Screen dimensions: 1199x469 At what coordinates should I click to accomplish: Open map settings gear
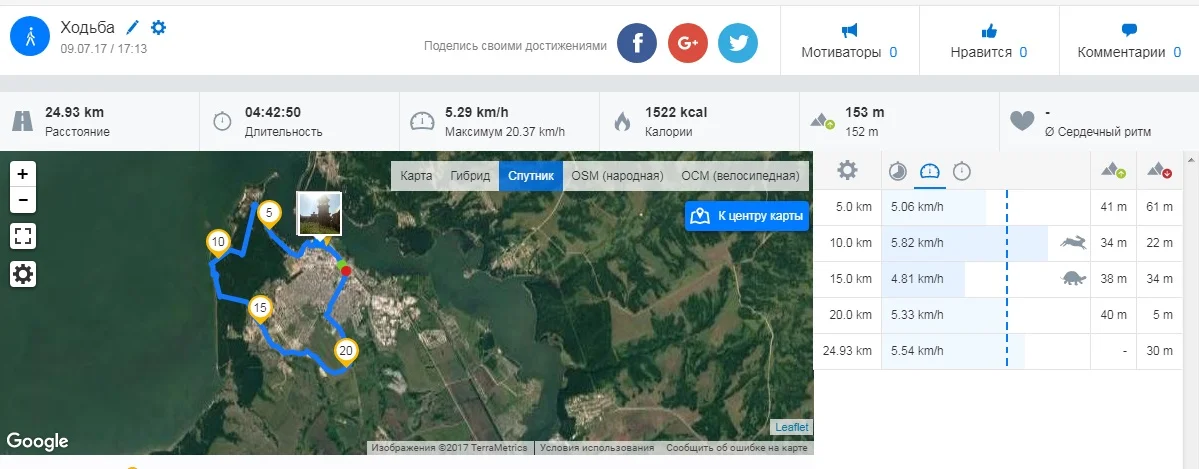click(23, 274)
